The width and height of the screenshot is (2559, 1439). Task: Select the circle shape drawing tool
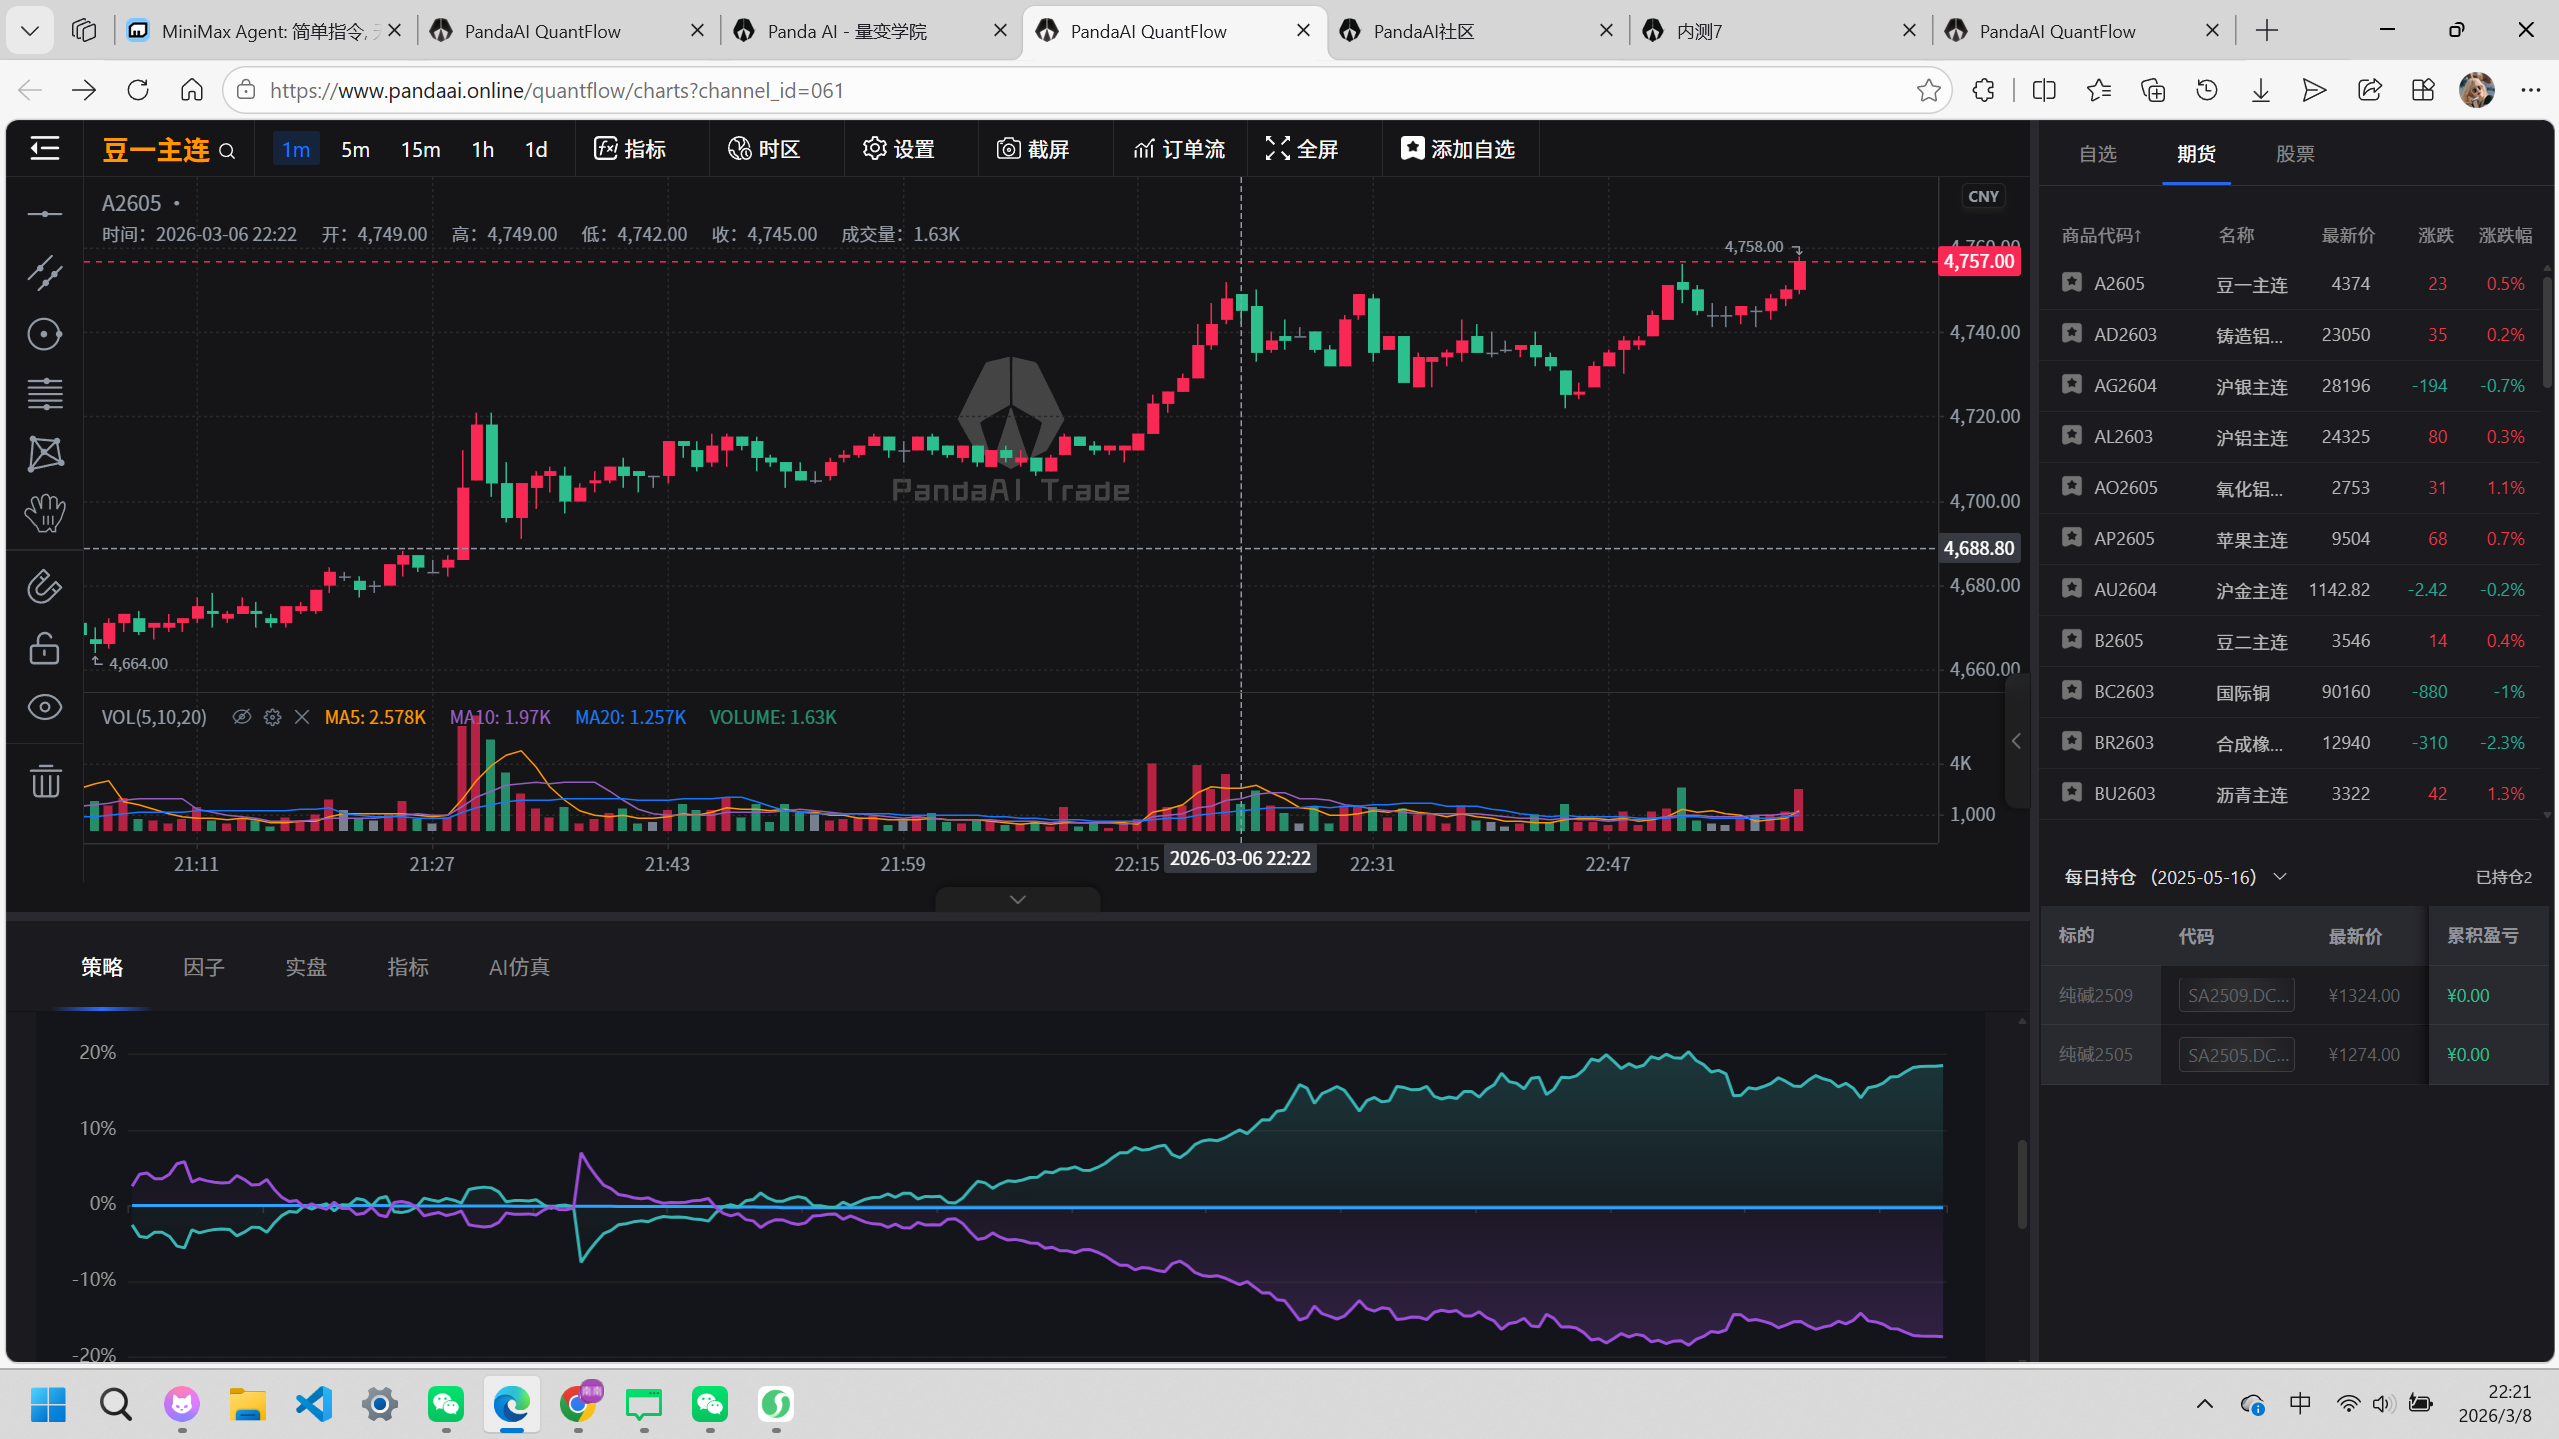(x=45, y=334)
